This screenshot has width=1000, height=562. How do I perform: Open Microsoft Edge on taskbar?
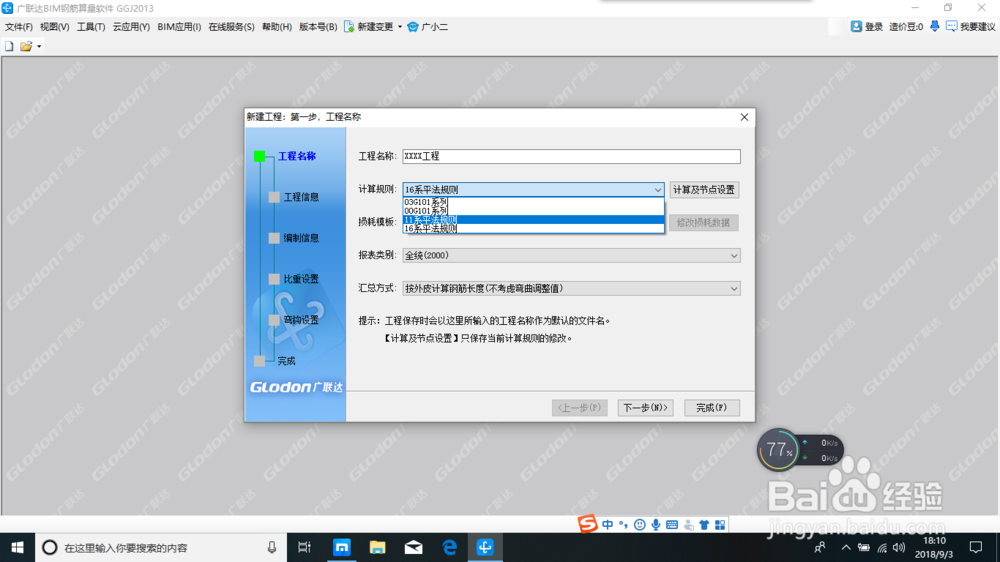(x=450, y=547)
